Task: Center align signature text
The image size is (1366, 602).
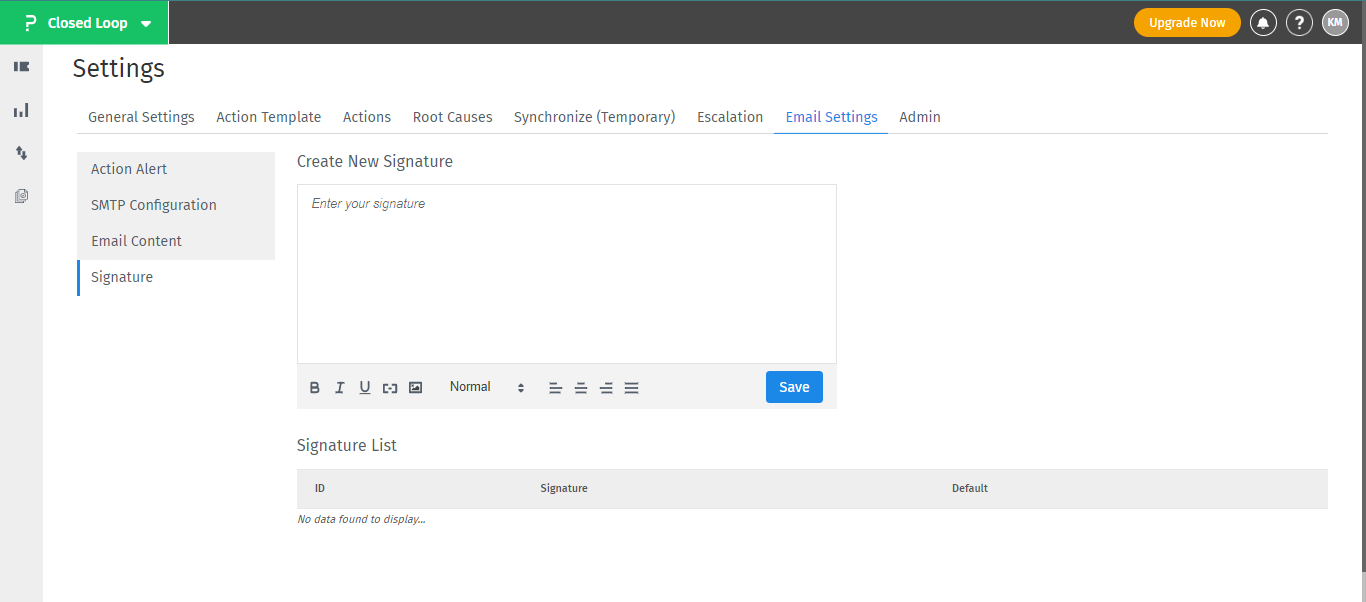Action: pos(581,388)
